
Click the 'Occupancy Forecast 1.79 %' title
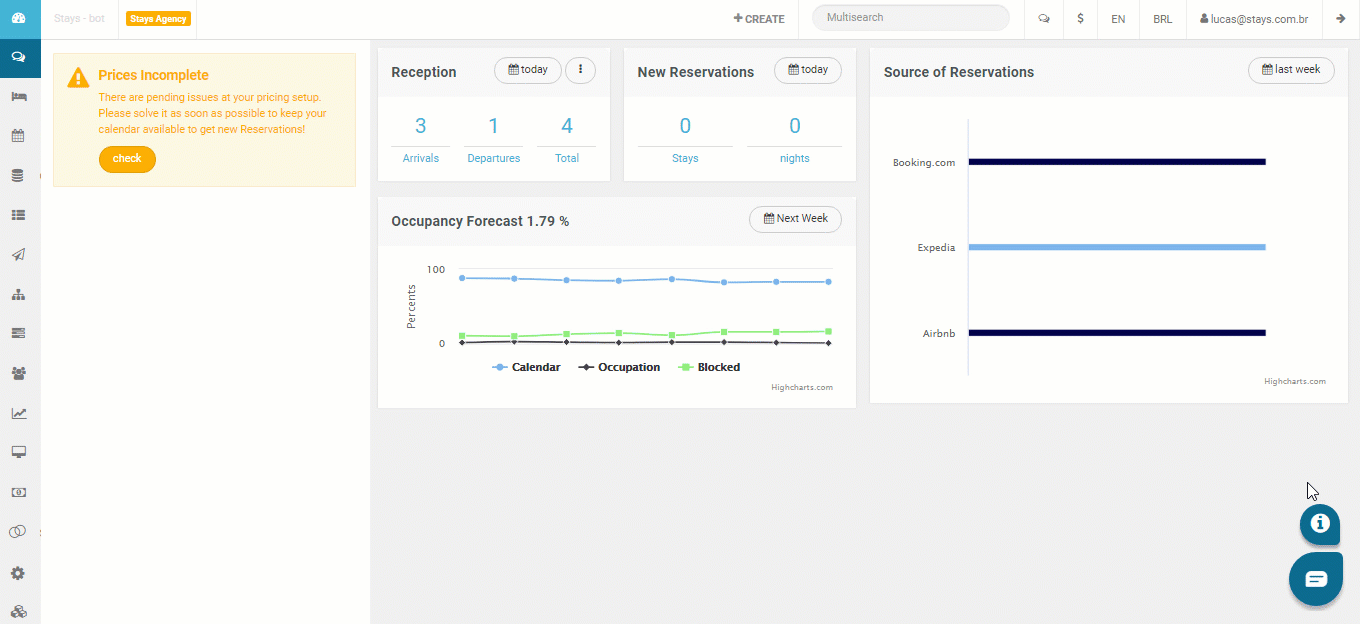point(480,222)
